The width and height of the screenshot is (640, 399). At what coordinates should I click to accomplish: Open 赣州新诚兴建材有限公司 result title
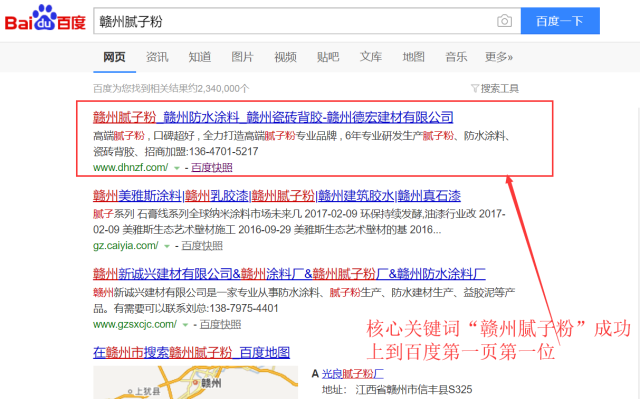point(289,274)
